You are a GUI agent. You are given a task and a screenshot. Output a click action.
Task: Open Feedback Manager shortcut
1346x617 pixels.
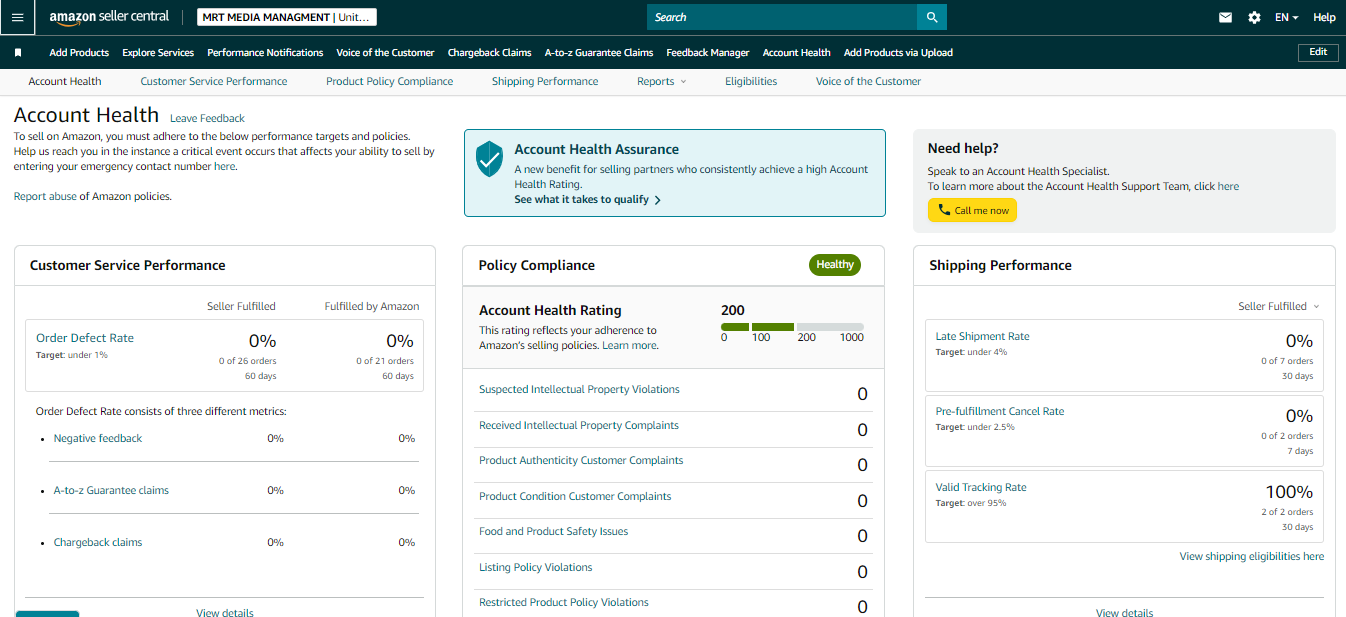708,52
